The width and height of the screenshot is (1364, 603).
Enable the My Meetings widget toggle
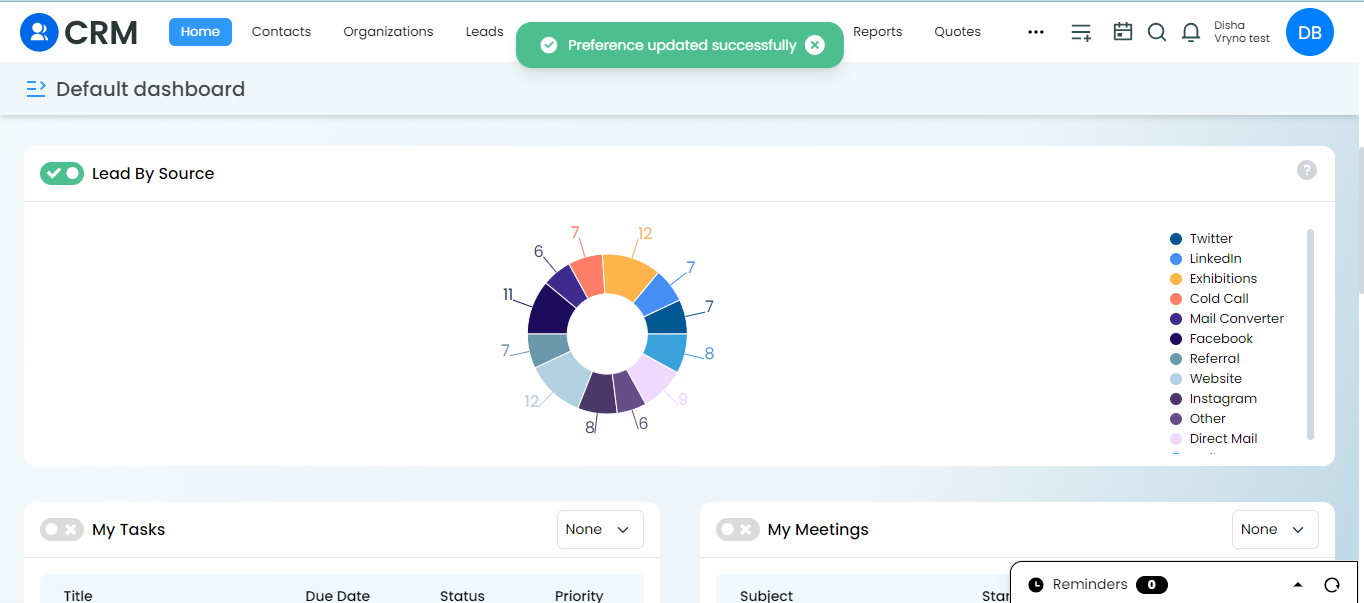pos(738,529)
